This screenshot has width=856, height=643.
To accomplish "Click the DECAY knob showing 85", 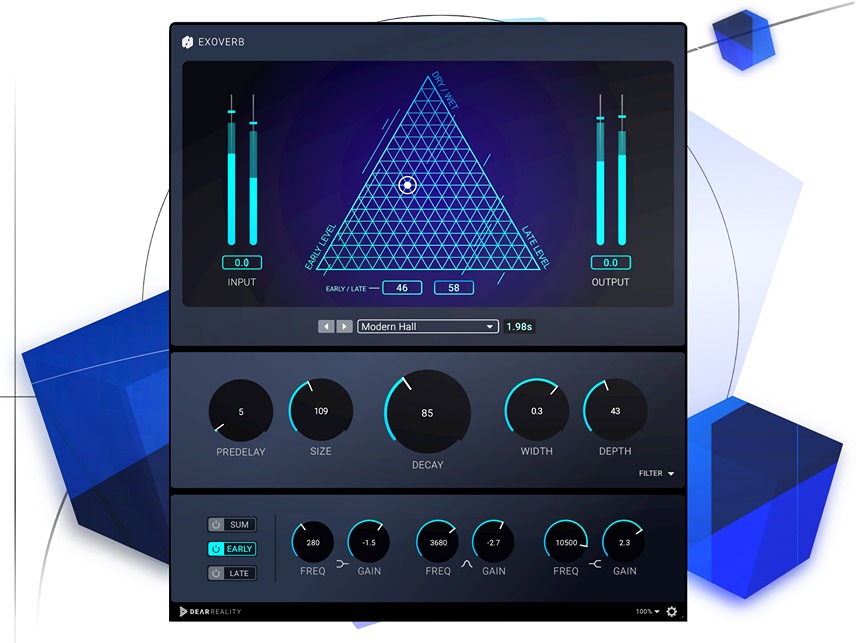I will (x=427, y=413).
